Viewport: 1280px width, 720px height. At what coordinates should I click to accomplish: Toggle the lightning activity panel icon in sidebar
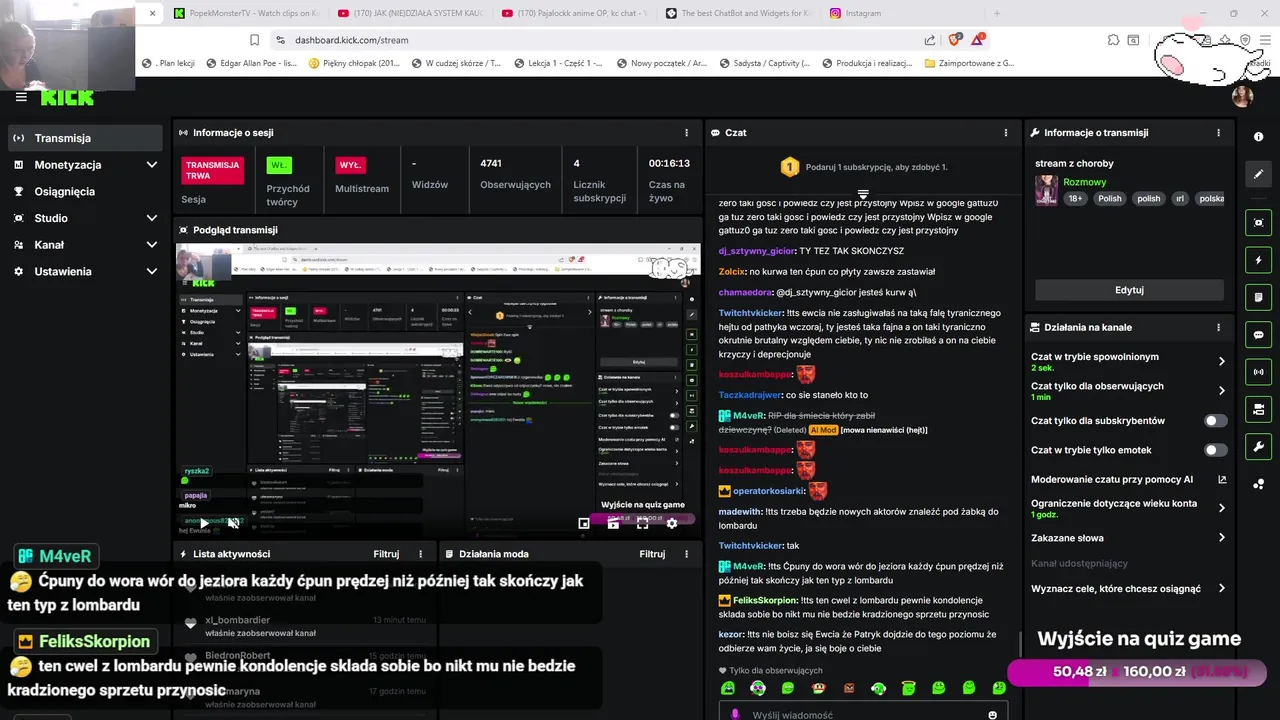1258,260
